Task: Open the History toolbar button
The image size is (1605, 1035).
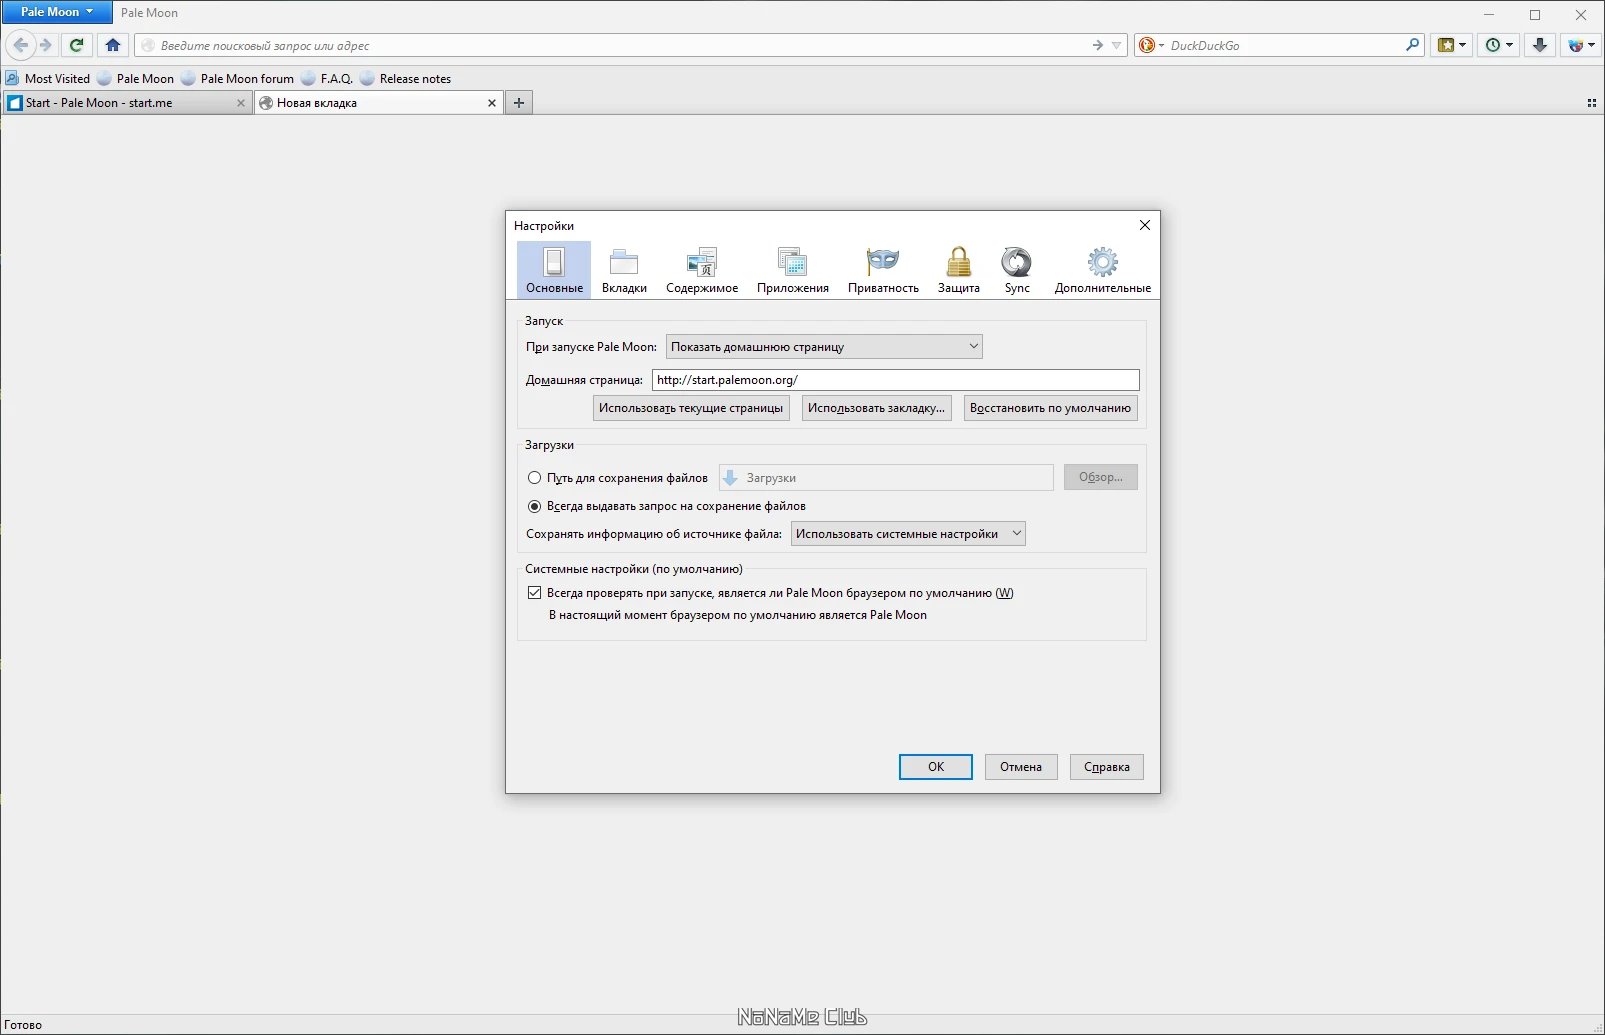Action: point(1498,45)
